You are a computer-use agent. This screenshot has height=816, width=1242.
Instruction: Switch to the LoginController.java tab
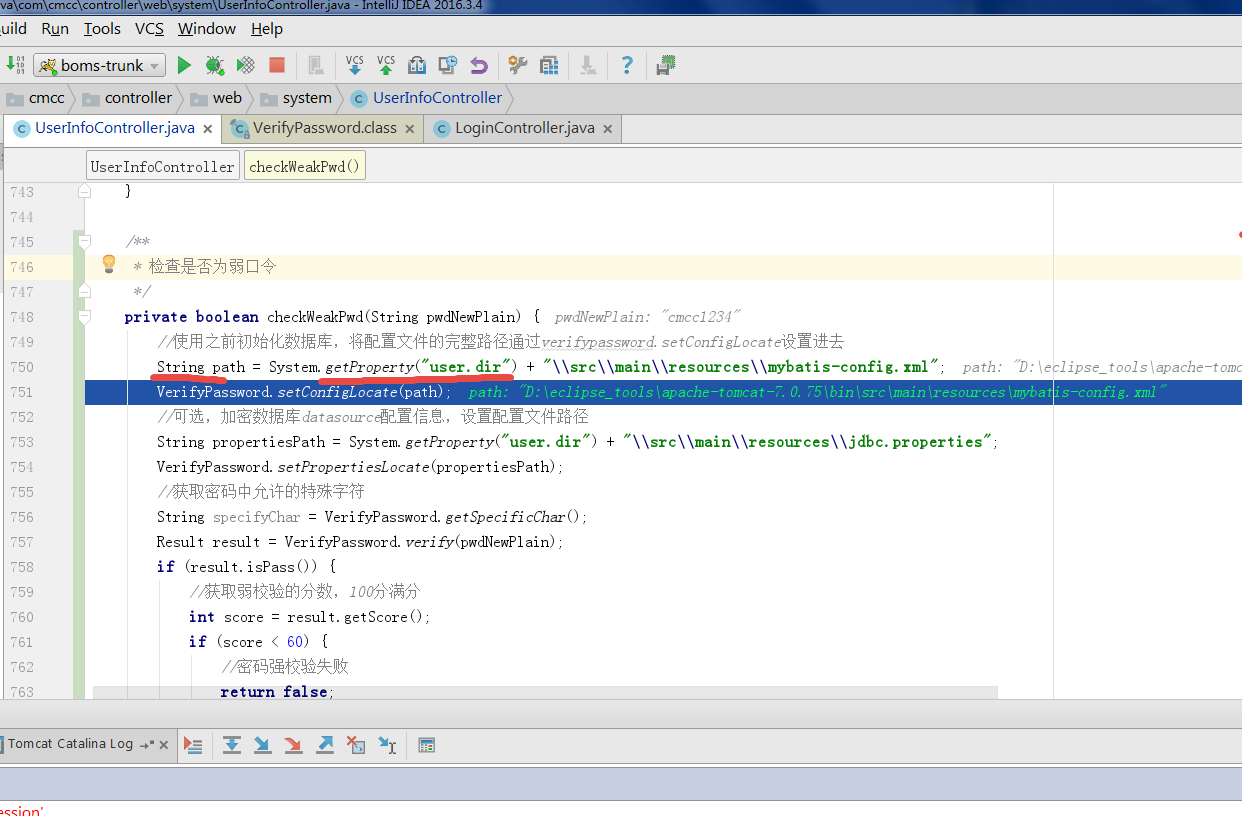tap(524, 128)
